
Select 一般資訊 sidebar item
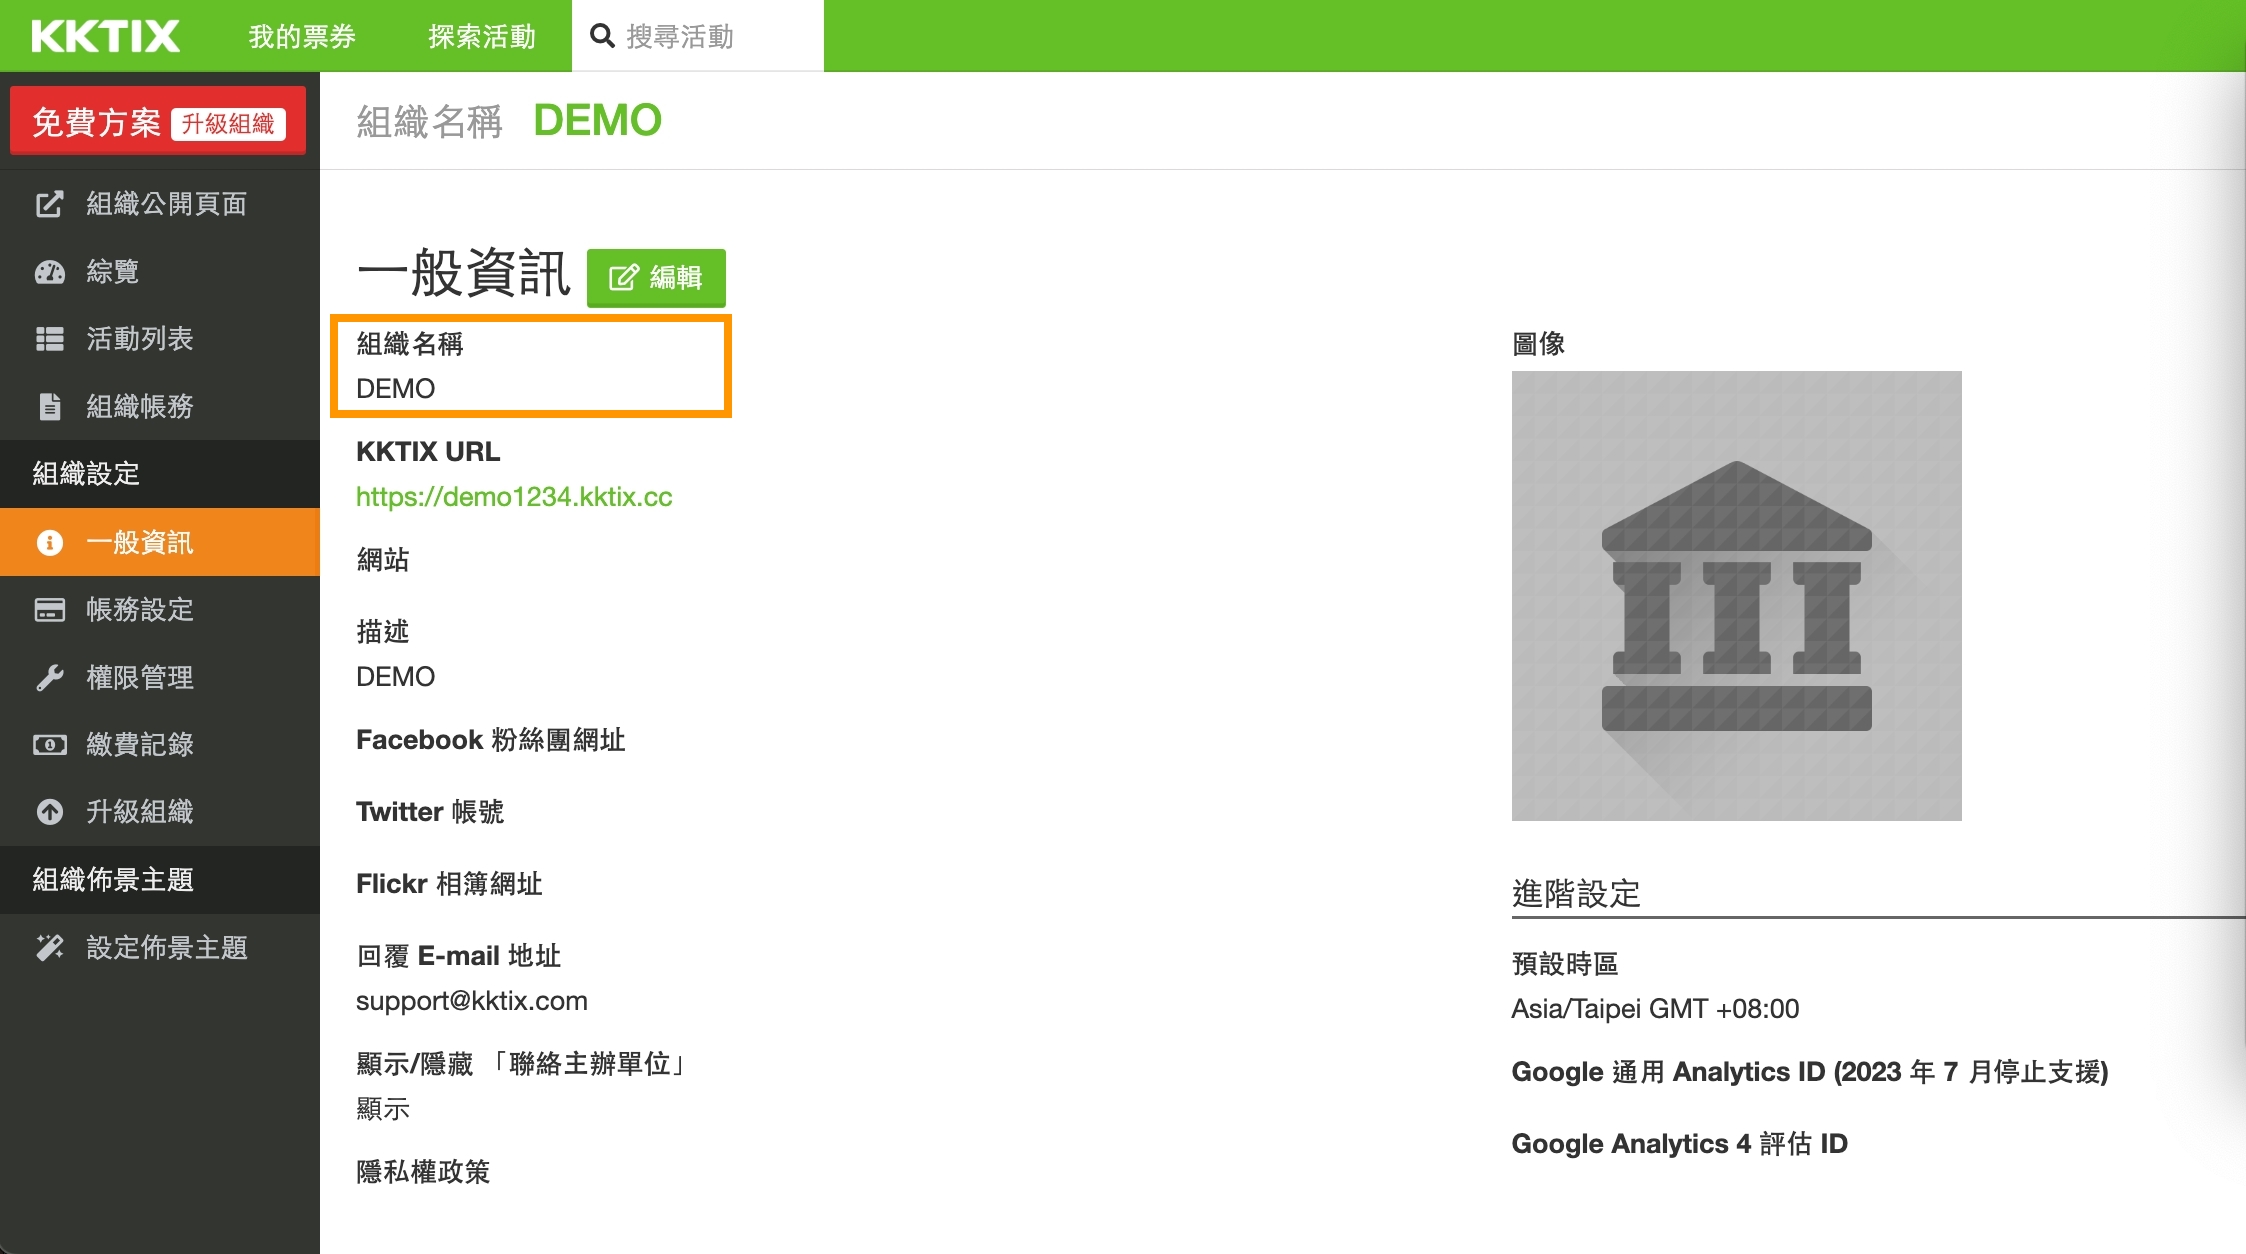coord(160,542)
